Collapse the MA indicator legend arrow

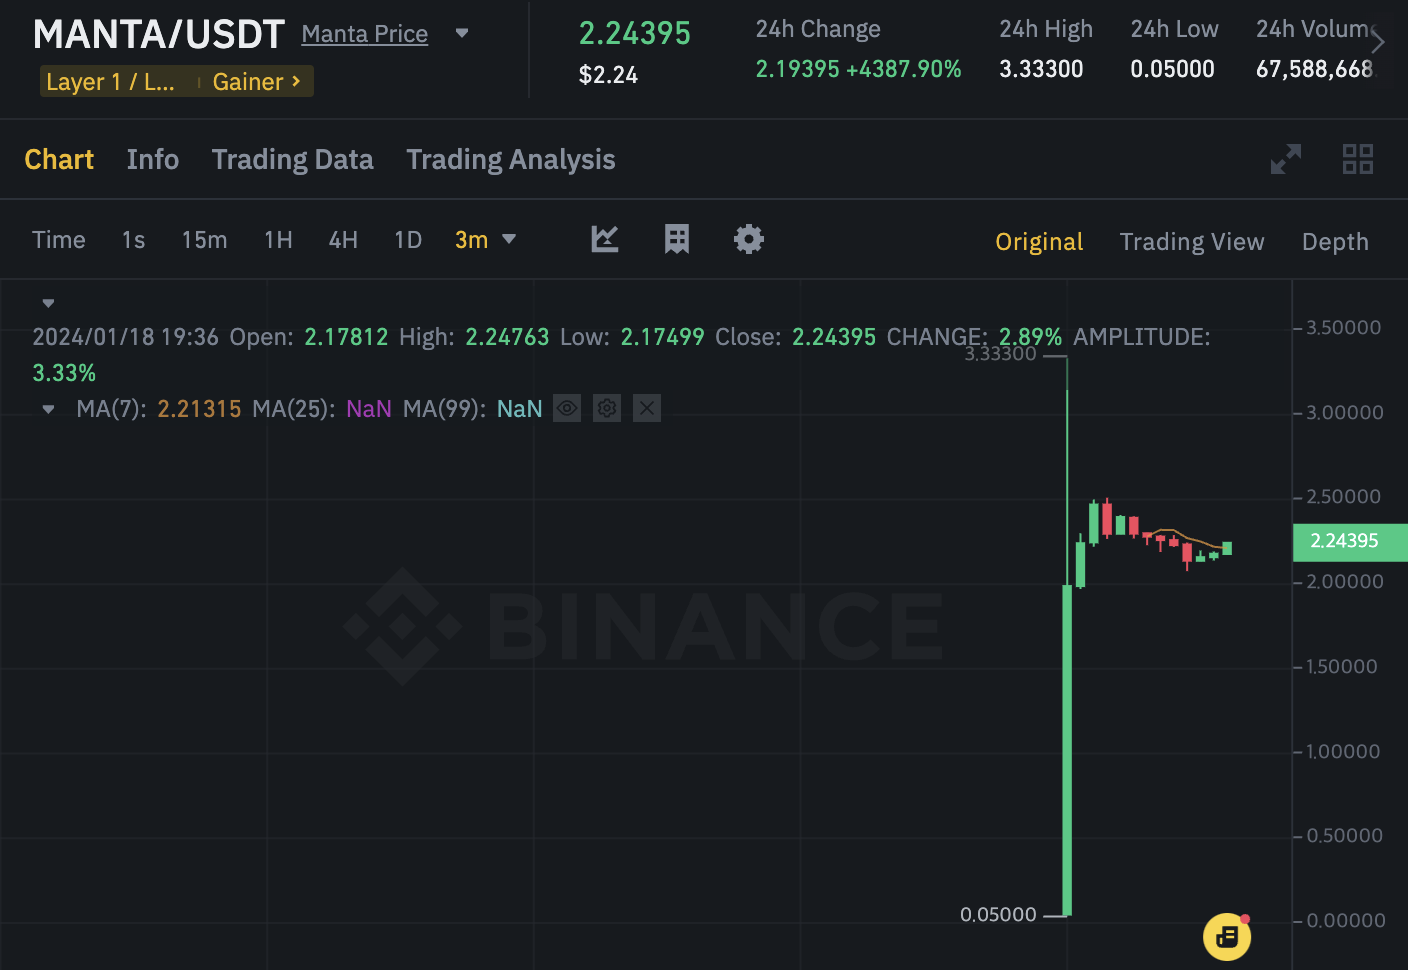click(48, 409)
